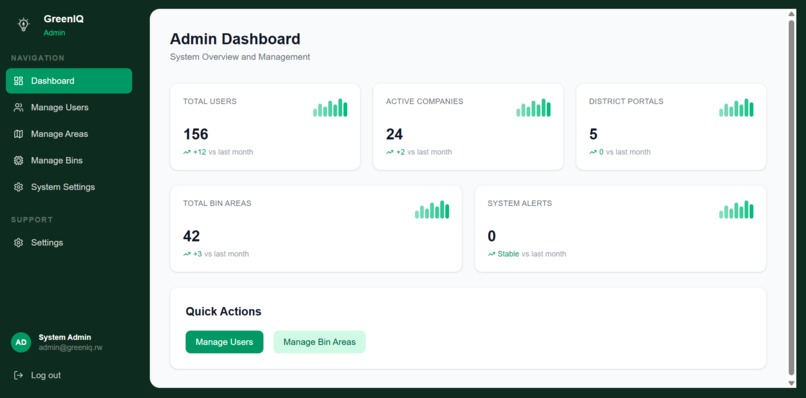The height and width of the screenshot is (398, 806).
Task: Click the vertical scrollbar thumb
Action: click(x=791, y=198)
